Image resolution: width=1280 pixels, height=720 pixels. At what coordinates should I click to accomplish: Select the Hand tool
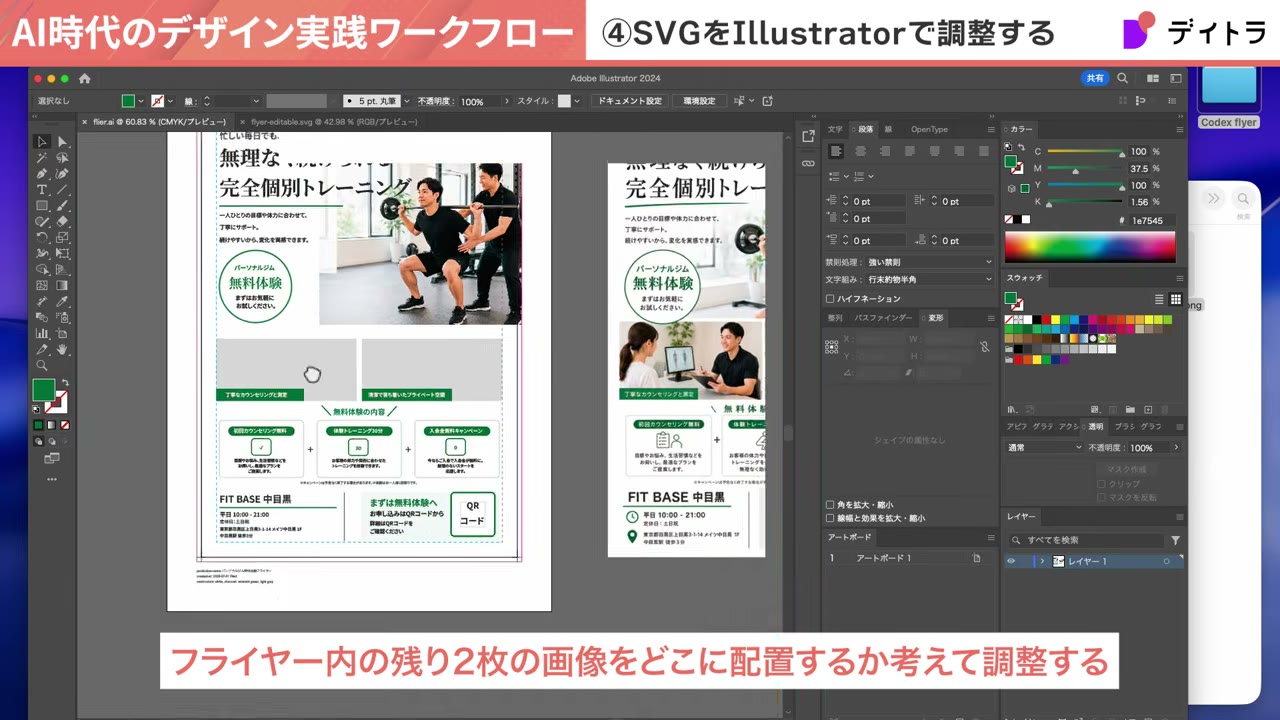(x=62, y=349)
